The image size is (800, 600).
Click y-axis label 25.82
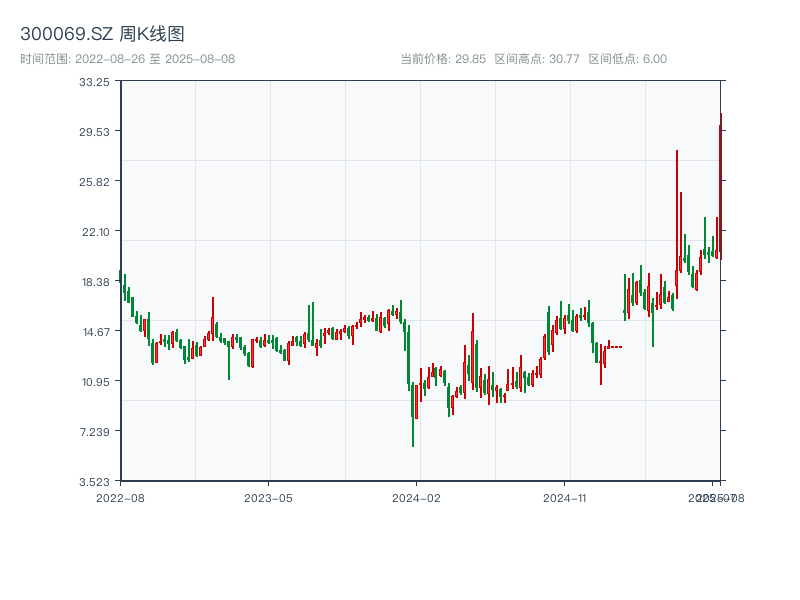pos(94,182)
